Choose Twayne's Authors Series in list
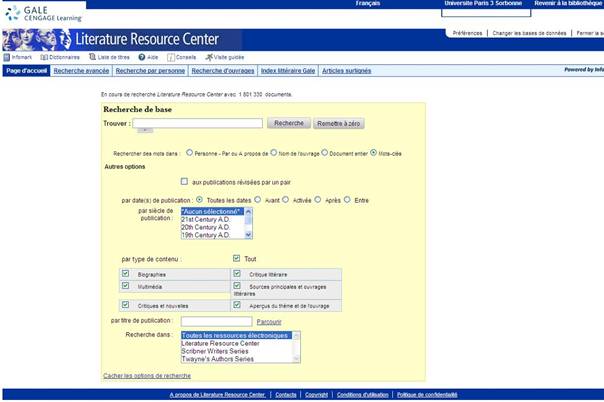The image size is (604, 402). 237,359
